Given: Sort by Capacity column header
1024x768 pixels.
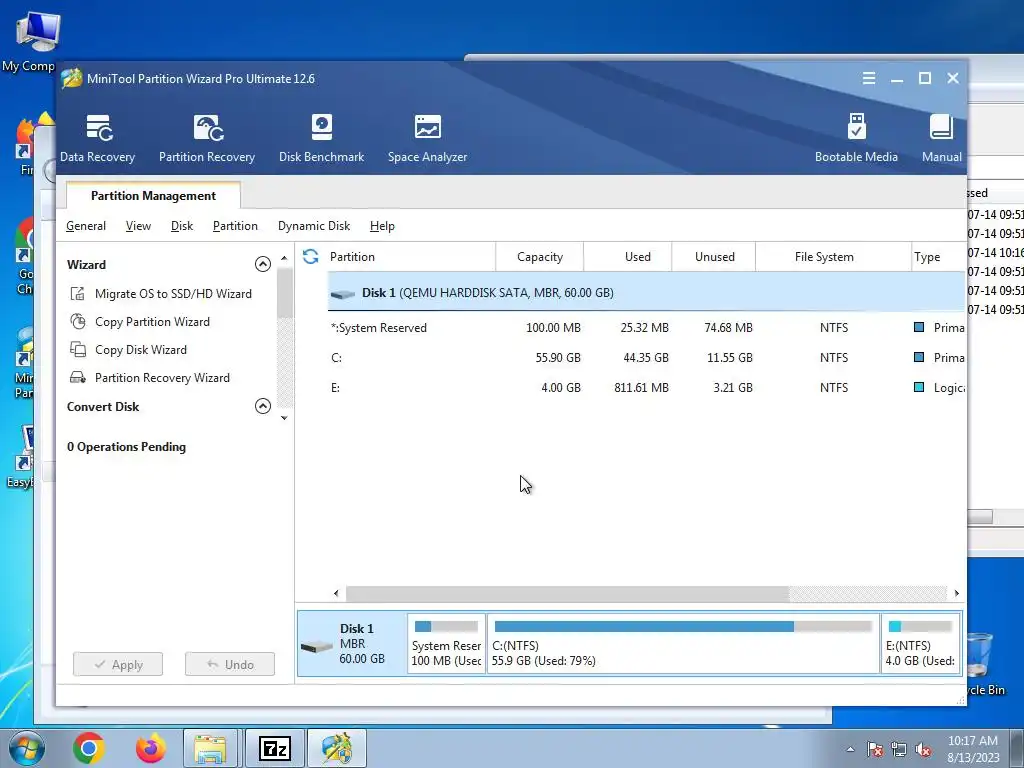Looking at the screenshot, I should tap(539, 257).
